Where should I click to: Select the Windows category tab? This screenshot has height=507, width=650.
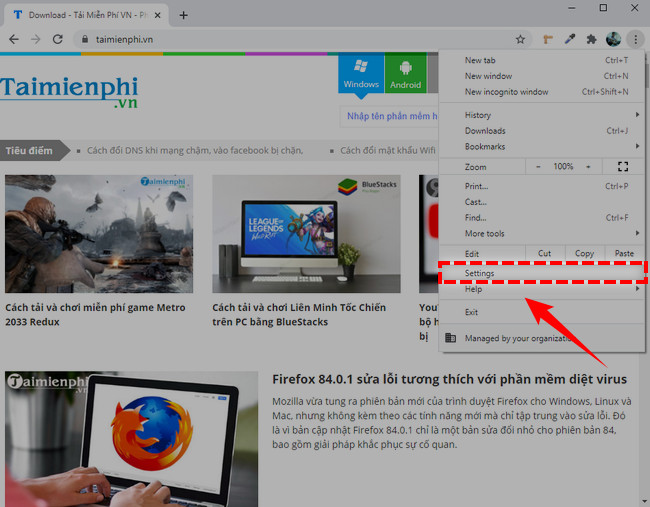click(361, 73)
